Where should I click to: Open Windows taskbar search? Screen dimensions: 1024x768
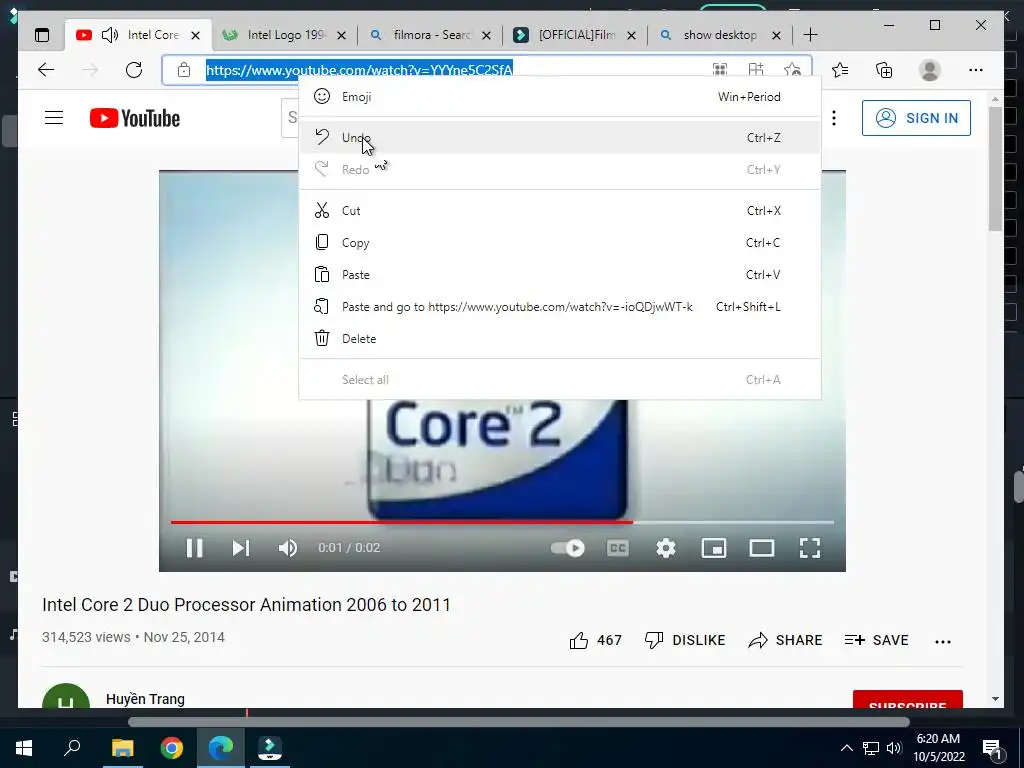click(x=72, y=748)
